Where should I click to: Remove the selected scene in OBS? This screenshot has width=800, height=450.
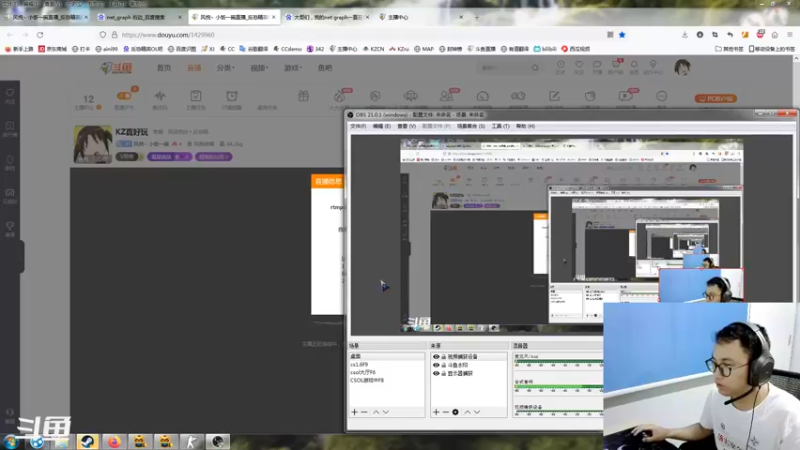364,412
